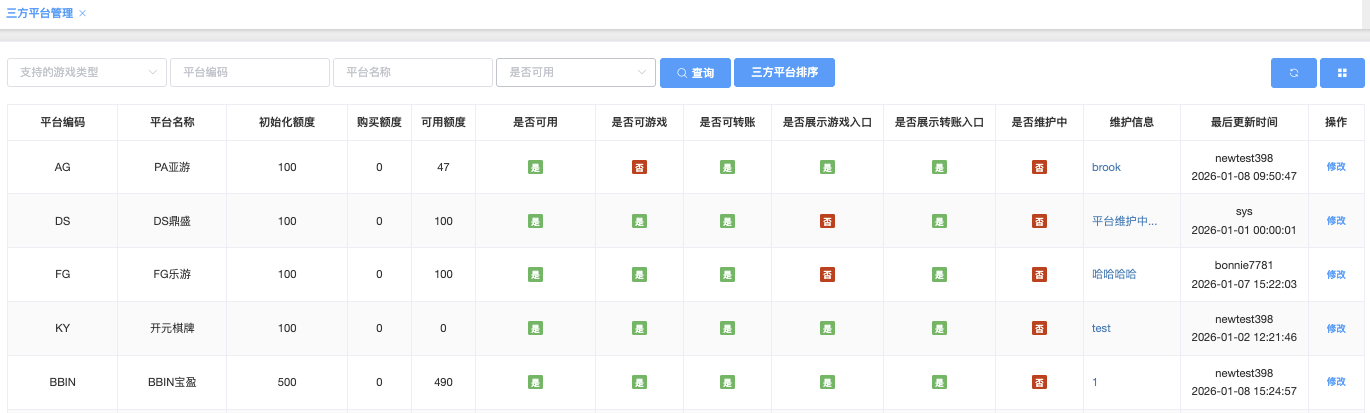Viewport: 1370px width, 413px height.
Task: Click the refresh icon button
Action: pyautogui.click(x=1293, y=73)
